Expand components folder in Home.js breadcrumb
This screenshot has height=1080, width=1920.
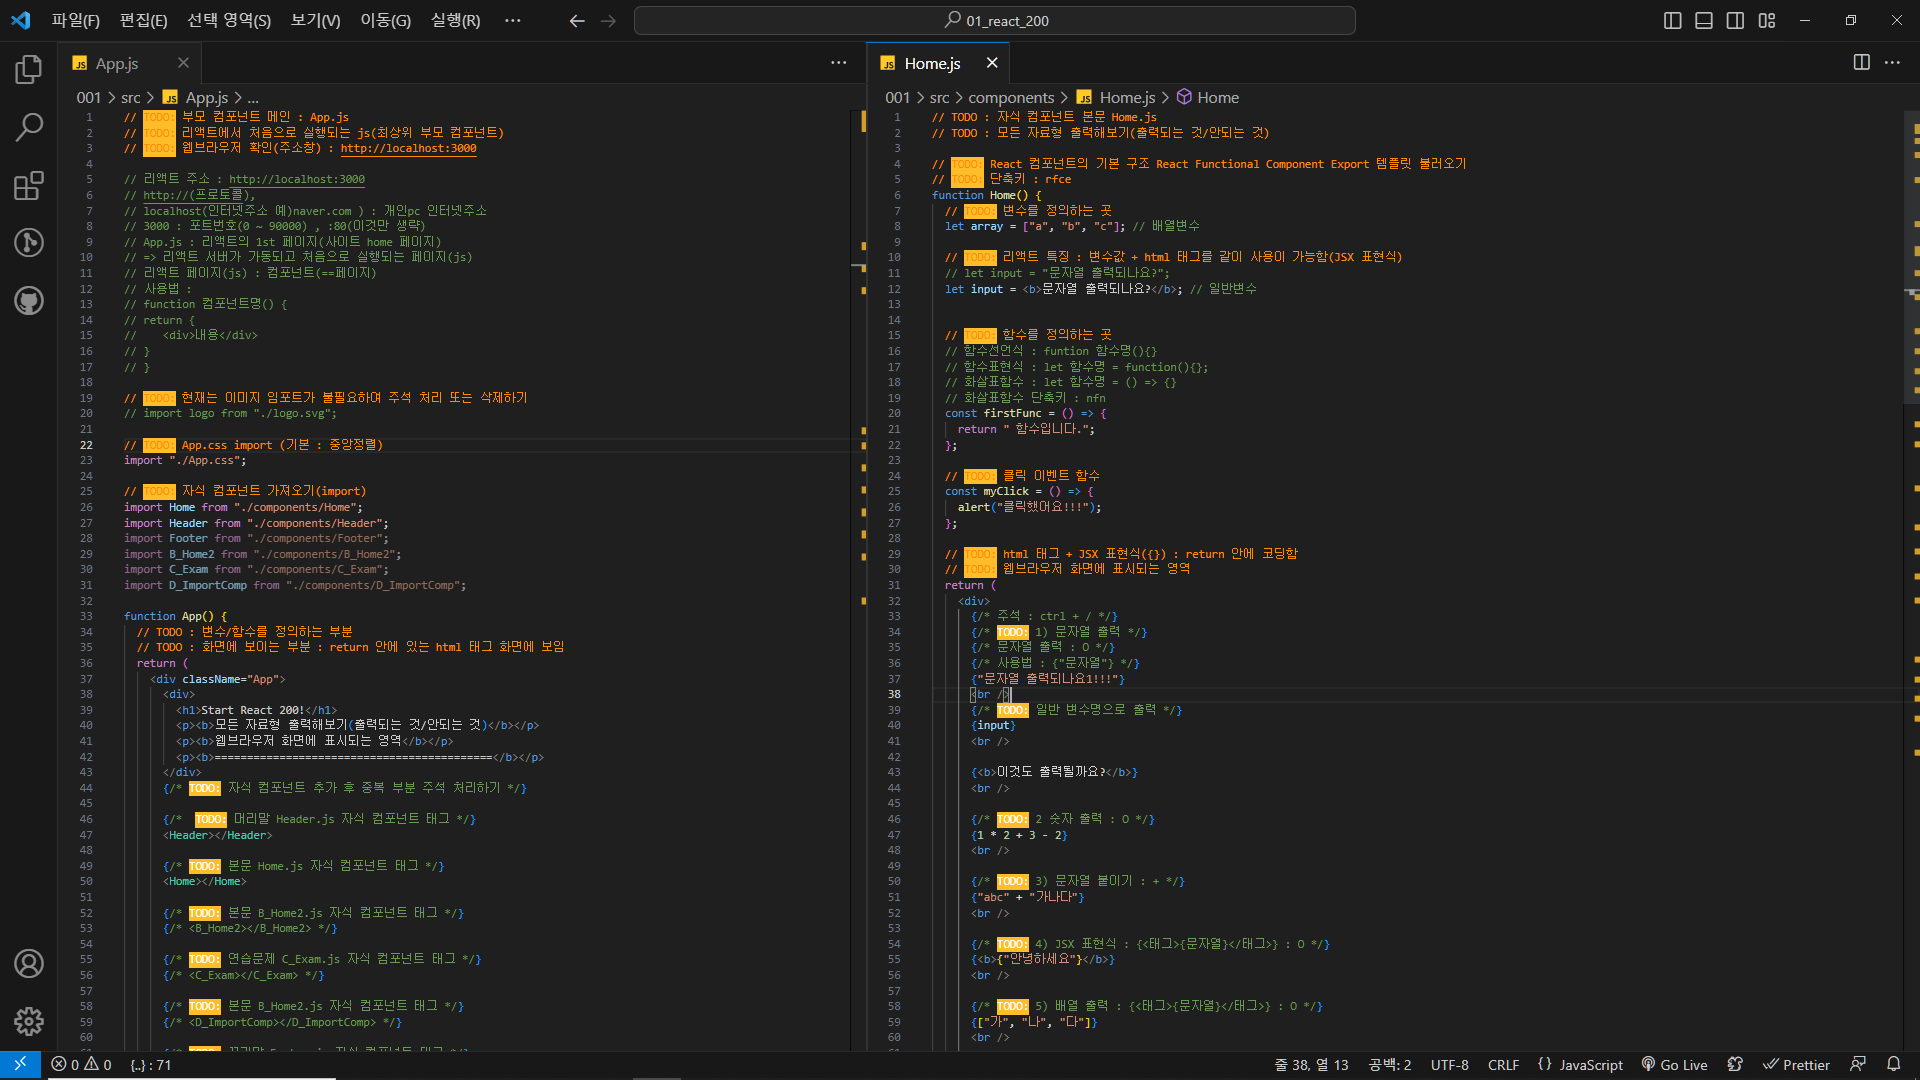pos(1011,97)
